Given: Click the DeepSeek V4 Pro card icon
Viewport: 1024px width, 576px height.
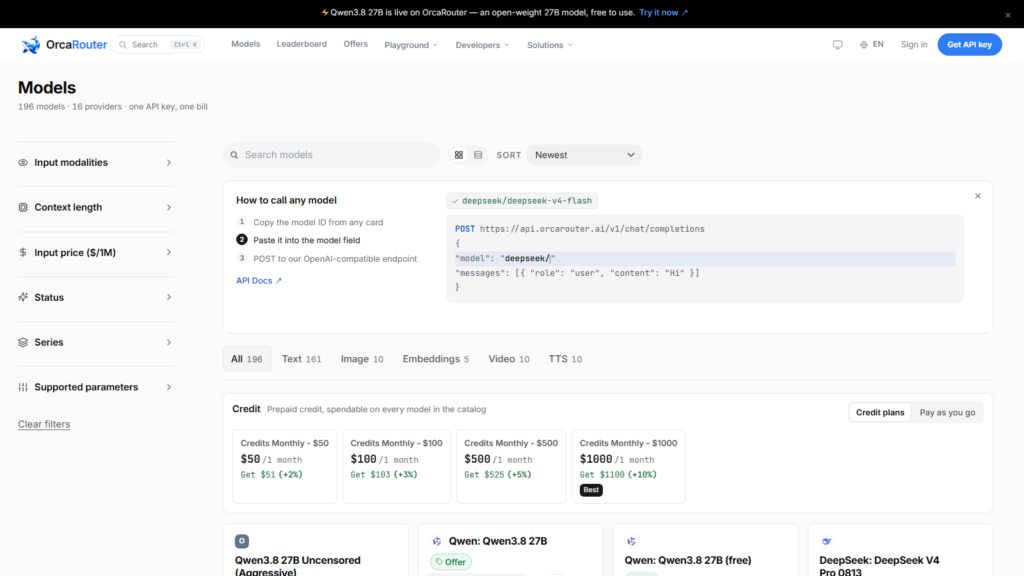Looking at the screenshot, I should (826, 541).
